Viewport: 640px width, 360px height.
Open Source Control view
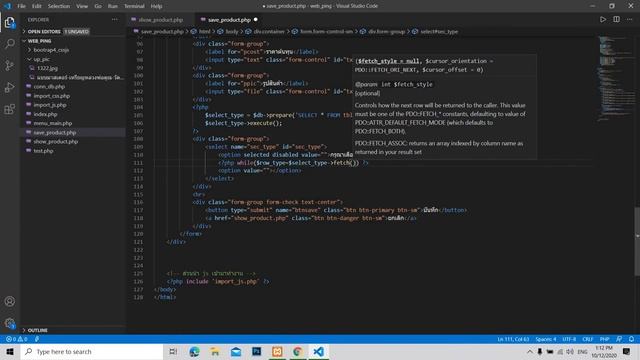10,65
